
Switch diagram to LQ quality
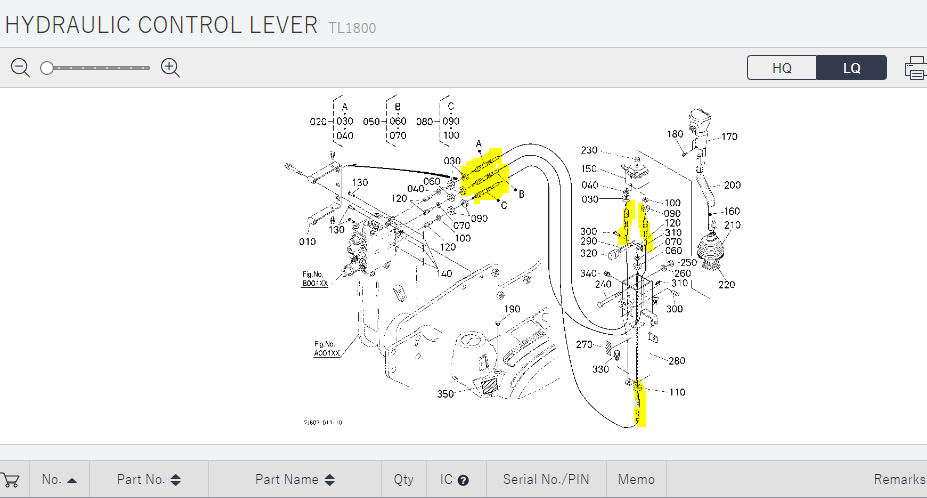(851, 67)
